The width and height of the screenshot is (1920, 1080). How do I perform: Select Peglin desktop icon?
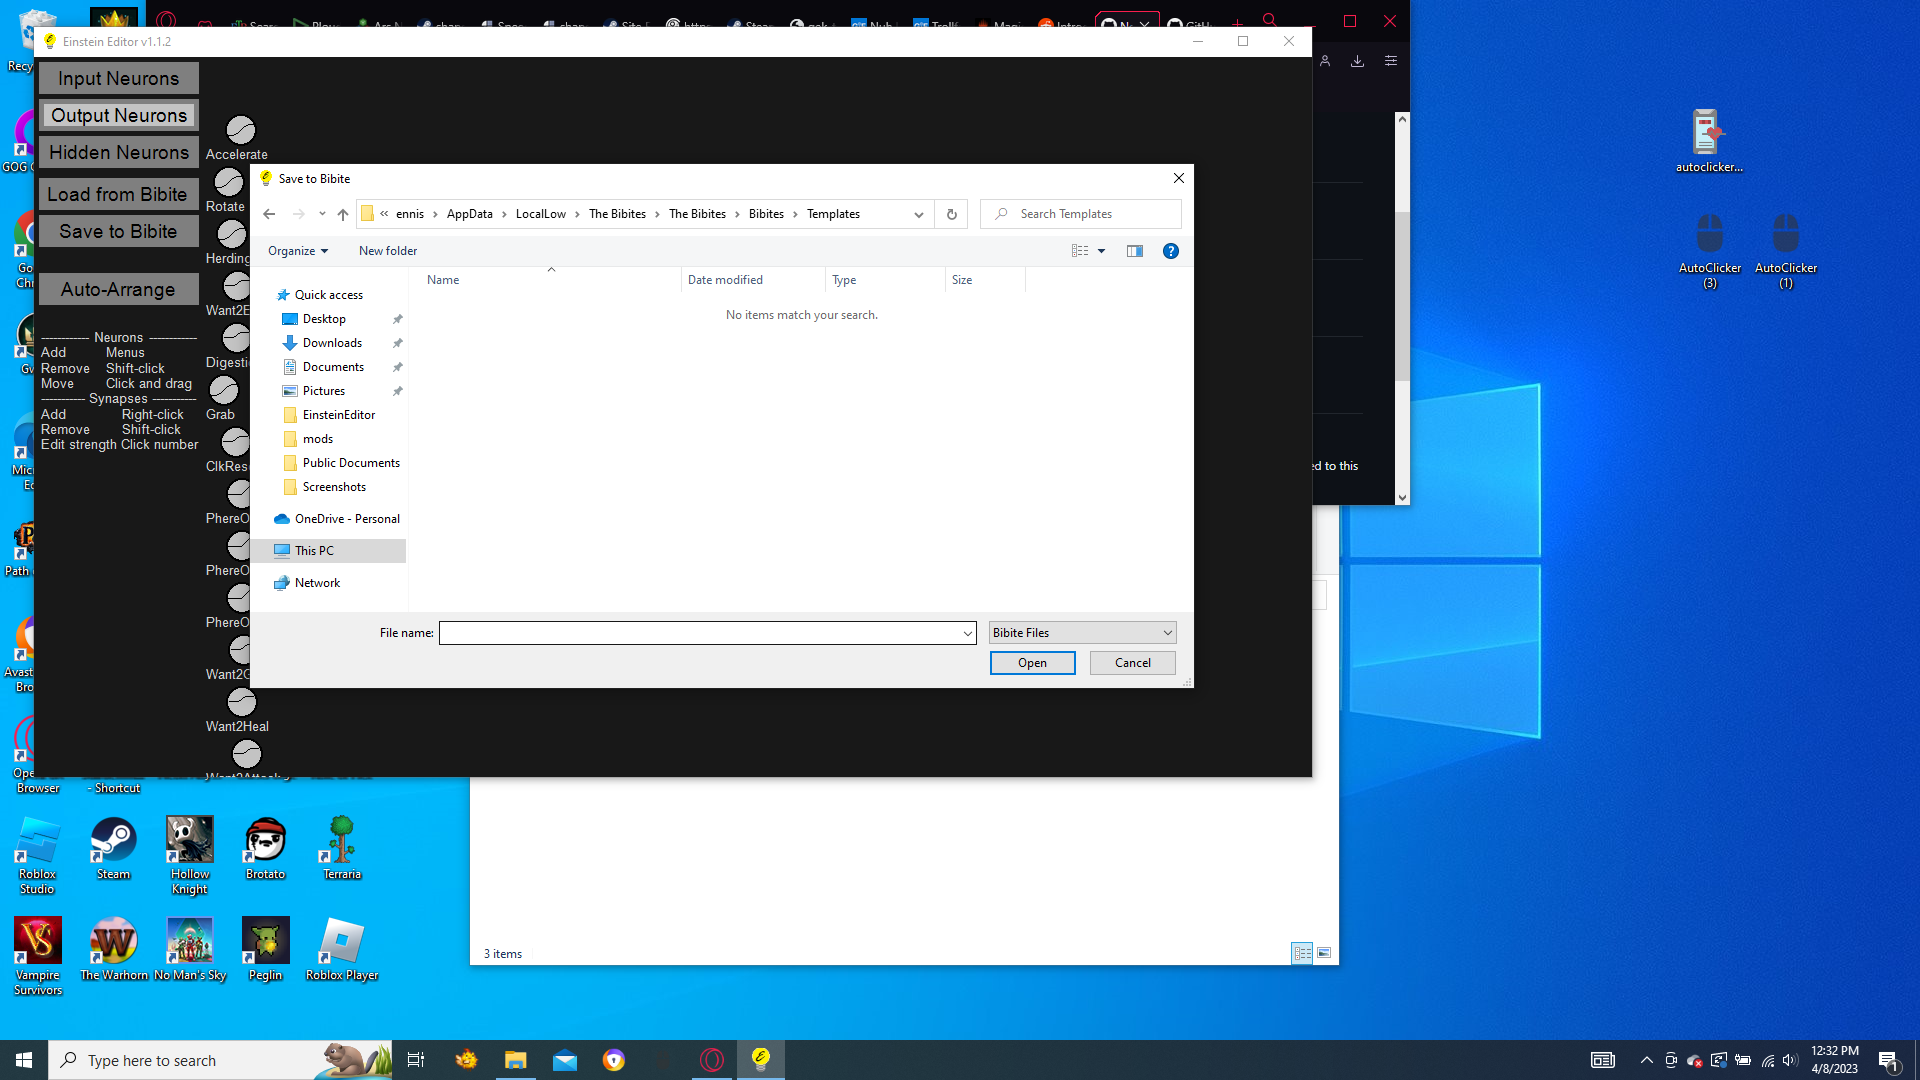pyautogui.click(x=266, y=950)
